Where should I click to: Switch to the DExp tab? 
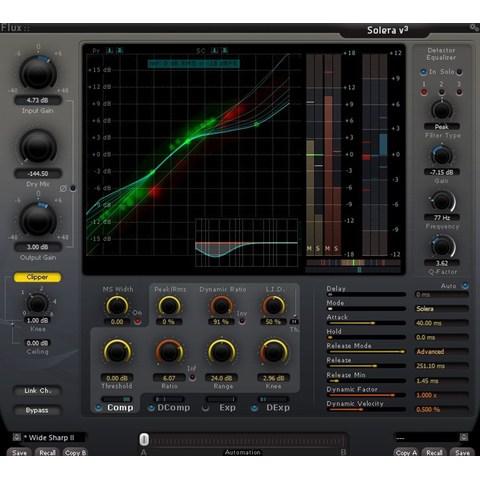click(x=278, y=407)
